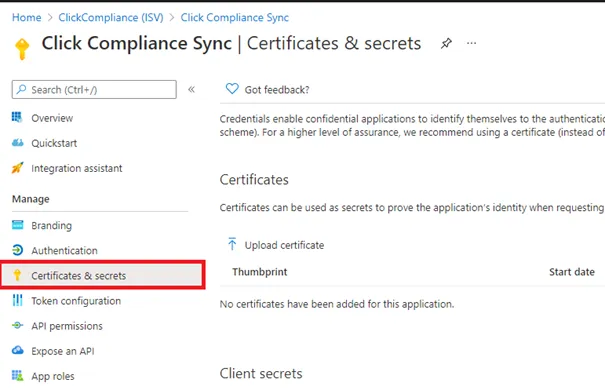Open Expose an API menu item

63,351
